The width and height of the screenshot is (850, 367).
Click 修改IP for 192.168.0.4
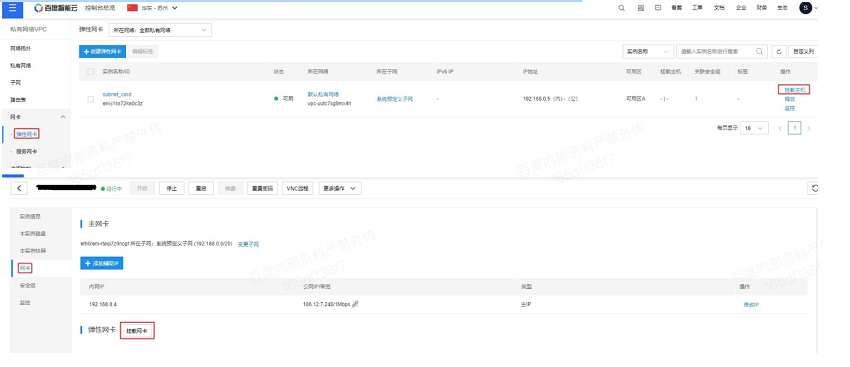(751, 305)
